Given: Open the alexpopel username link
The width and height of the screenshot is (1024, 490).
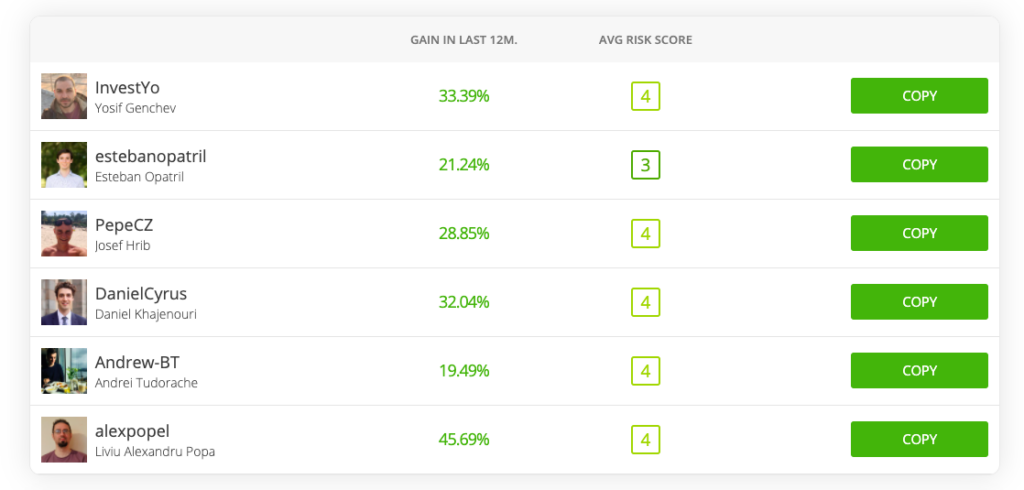Looking at the screenshot, I should click(x=132, y=431).
